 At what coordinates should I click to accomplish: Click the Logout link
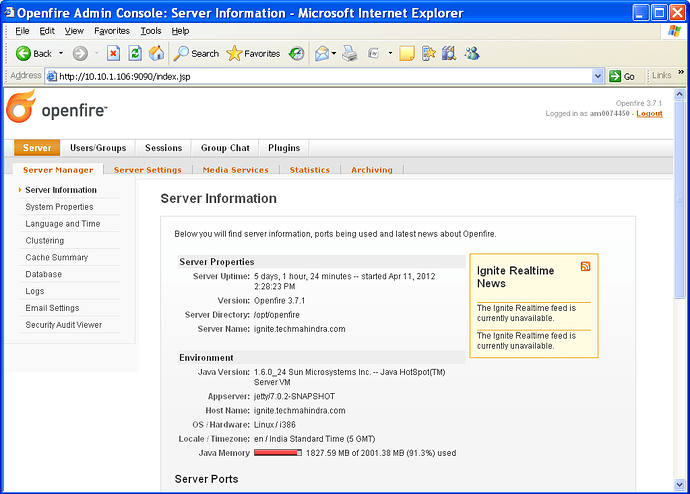coord(649,113)
